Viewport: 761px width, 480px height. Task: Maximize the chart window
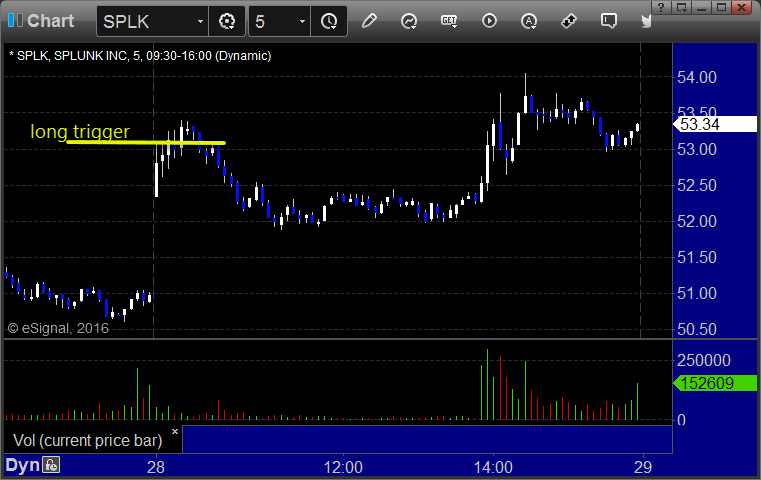tap(721, 7)
